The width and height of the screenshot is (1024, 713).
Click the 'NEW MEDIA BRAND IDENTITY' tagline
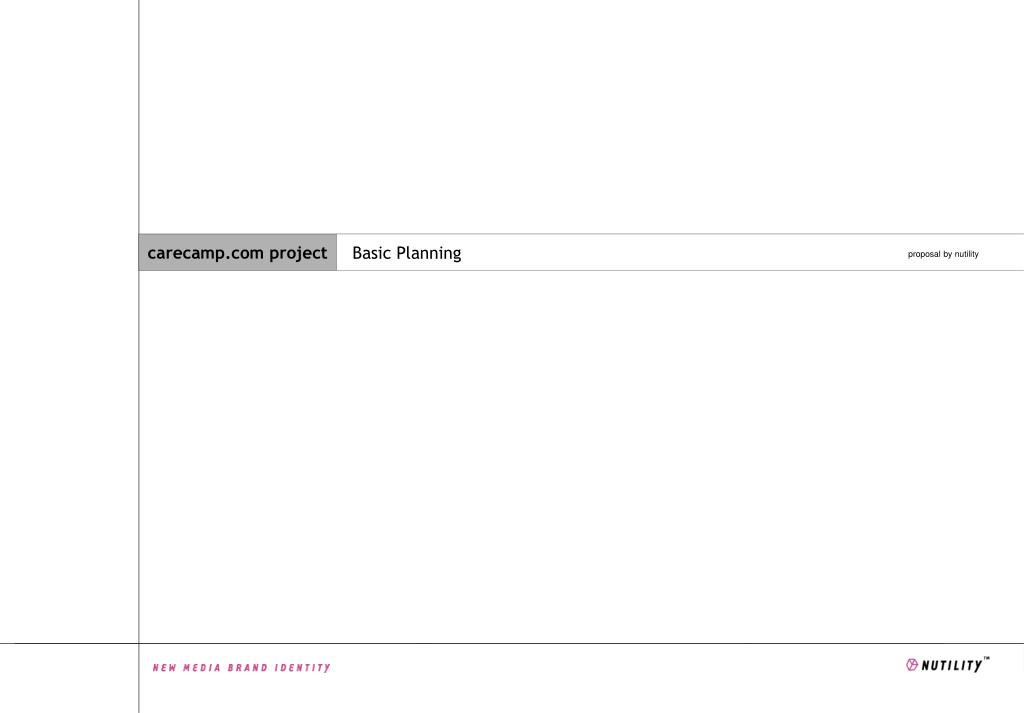click(242, 667)
